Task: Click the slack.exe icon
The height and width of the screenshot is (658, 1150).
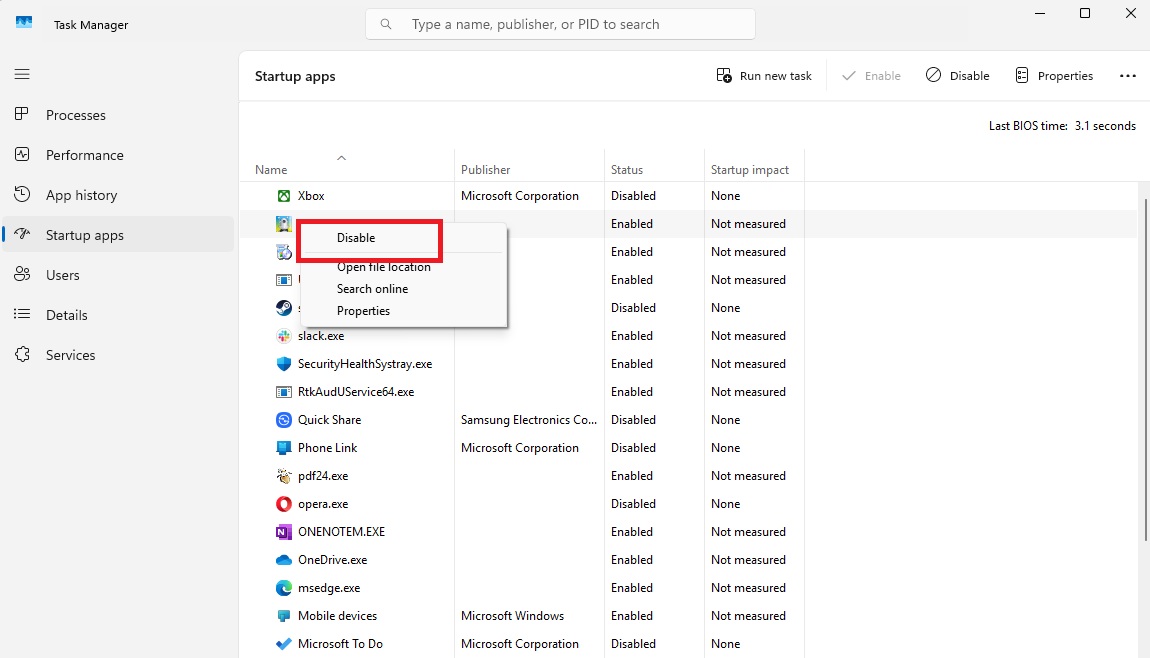Action: click(x=284, y=336)
